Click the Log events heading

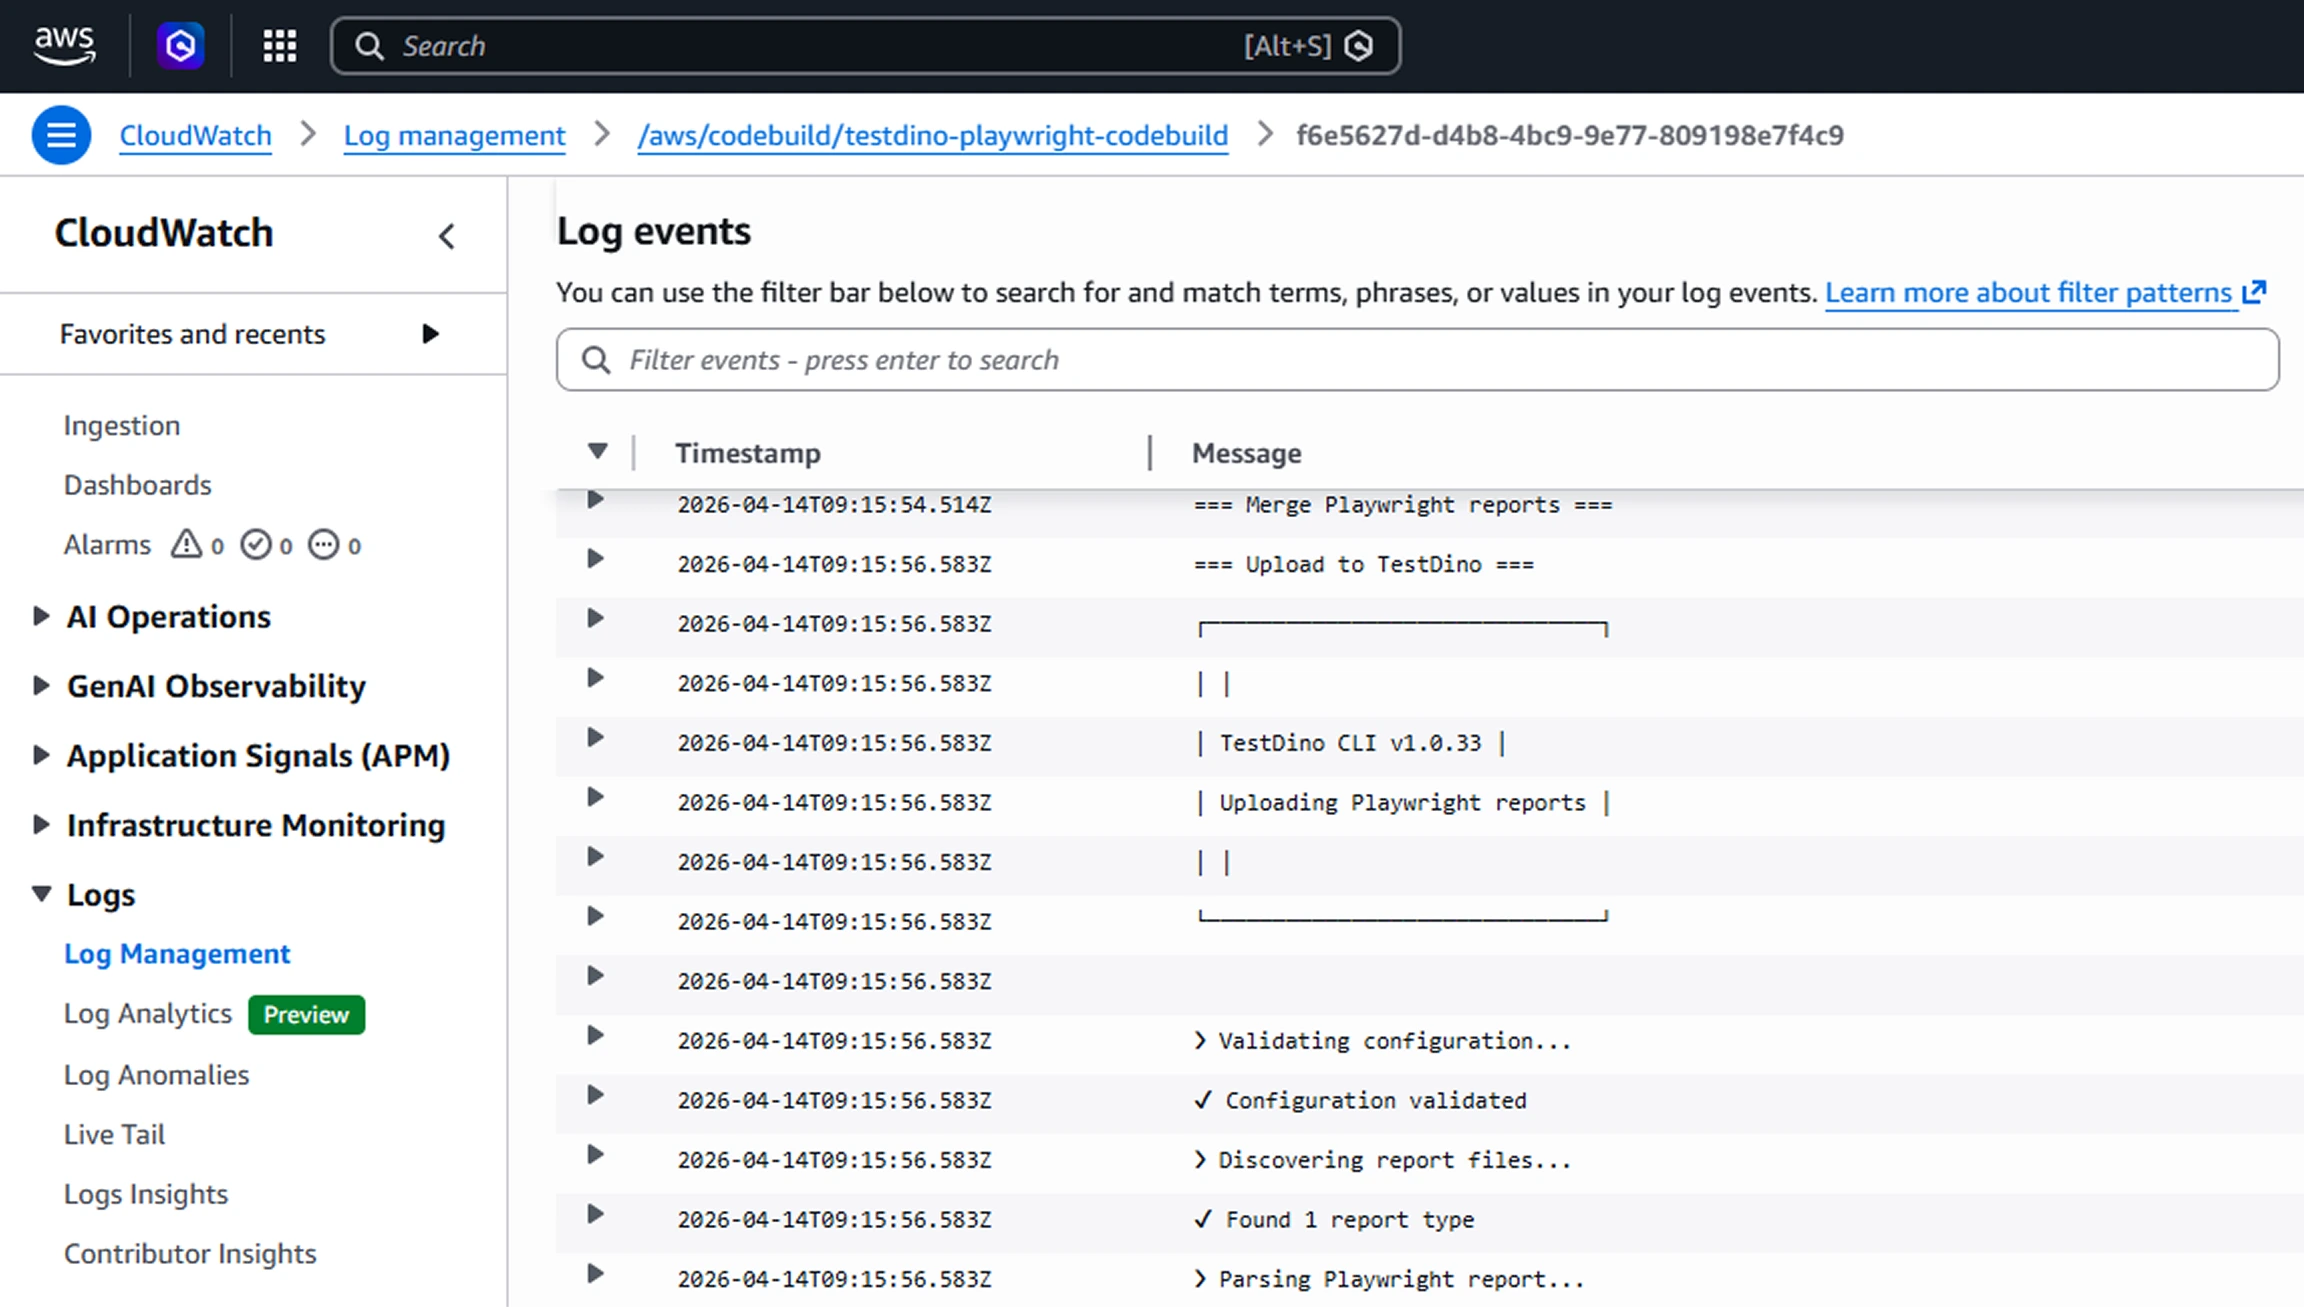coord(653,231)
